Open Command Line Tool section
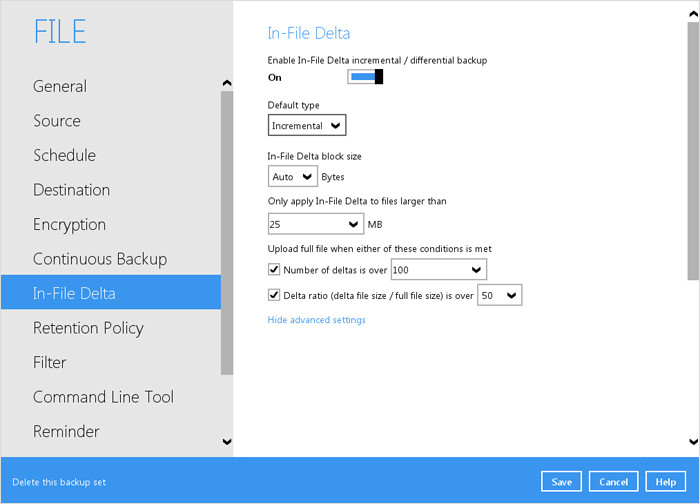 [103, 397]
